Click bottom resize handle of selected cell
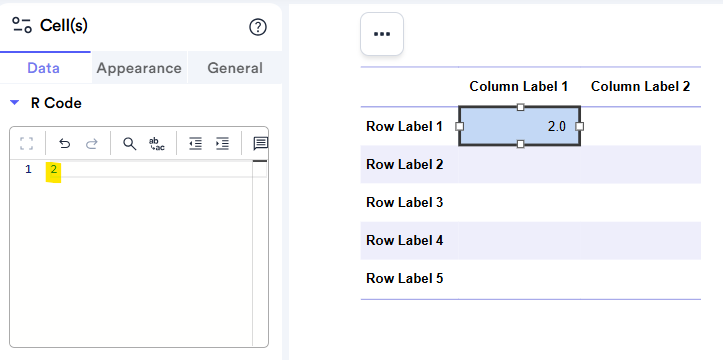 coord(521,144)
